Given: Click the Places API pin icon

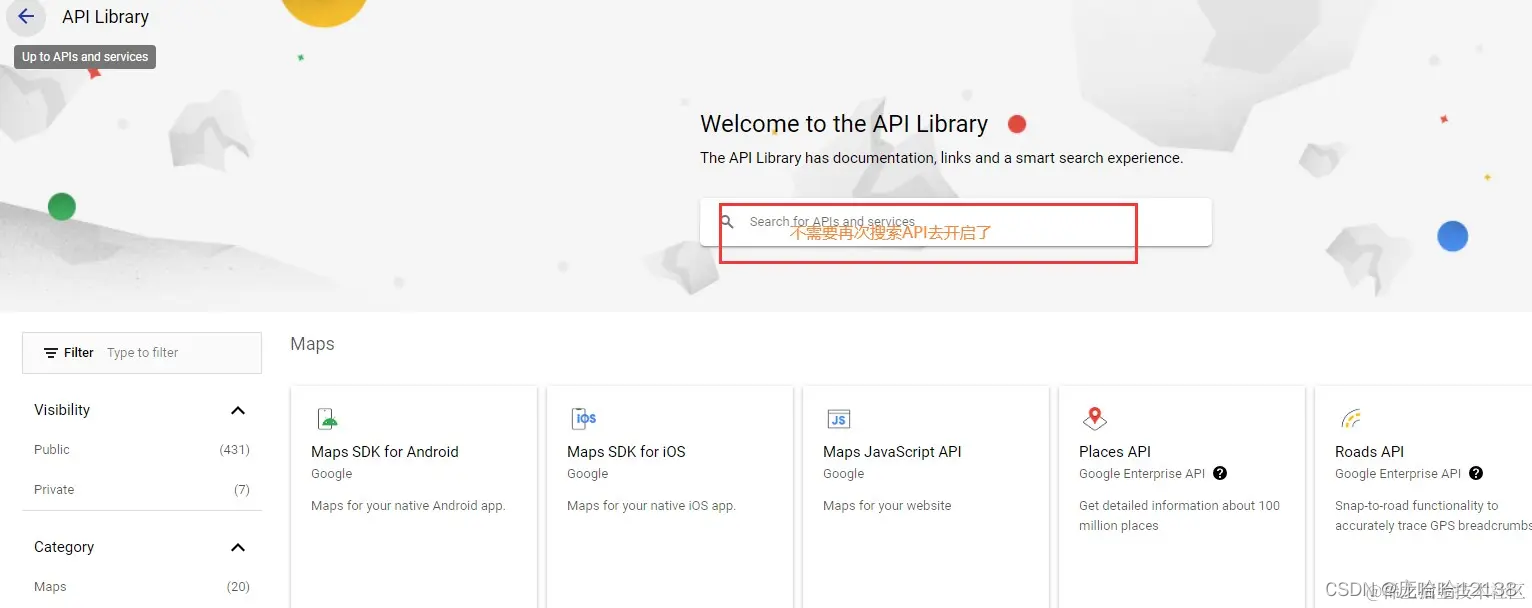Looking at the screenshot, I should [x=1095, y=419].
